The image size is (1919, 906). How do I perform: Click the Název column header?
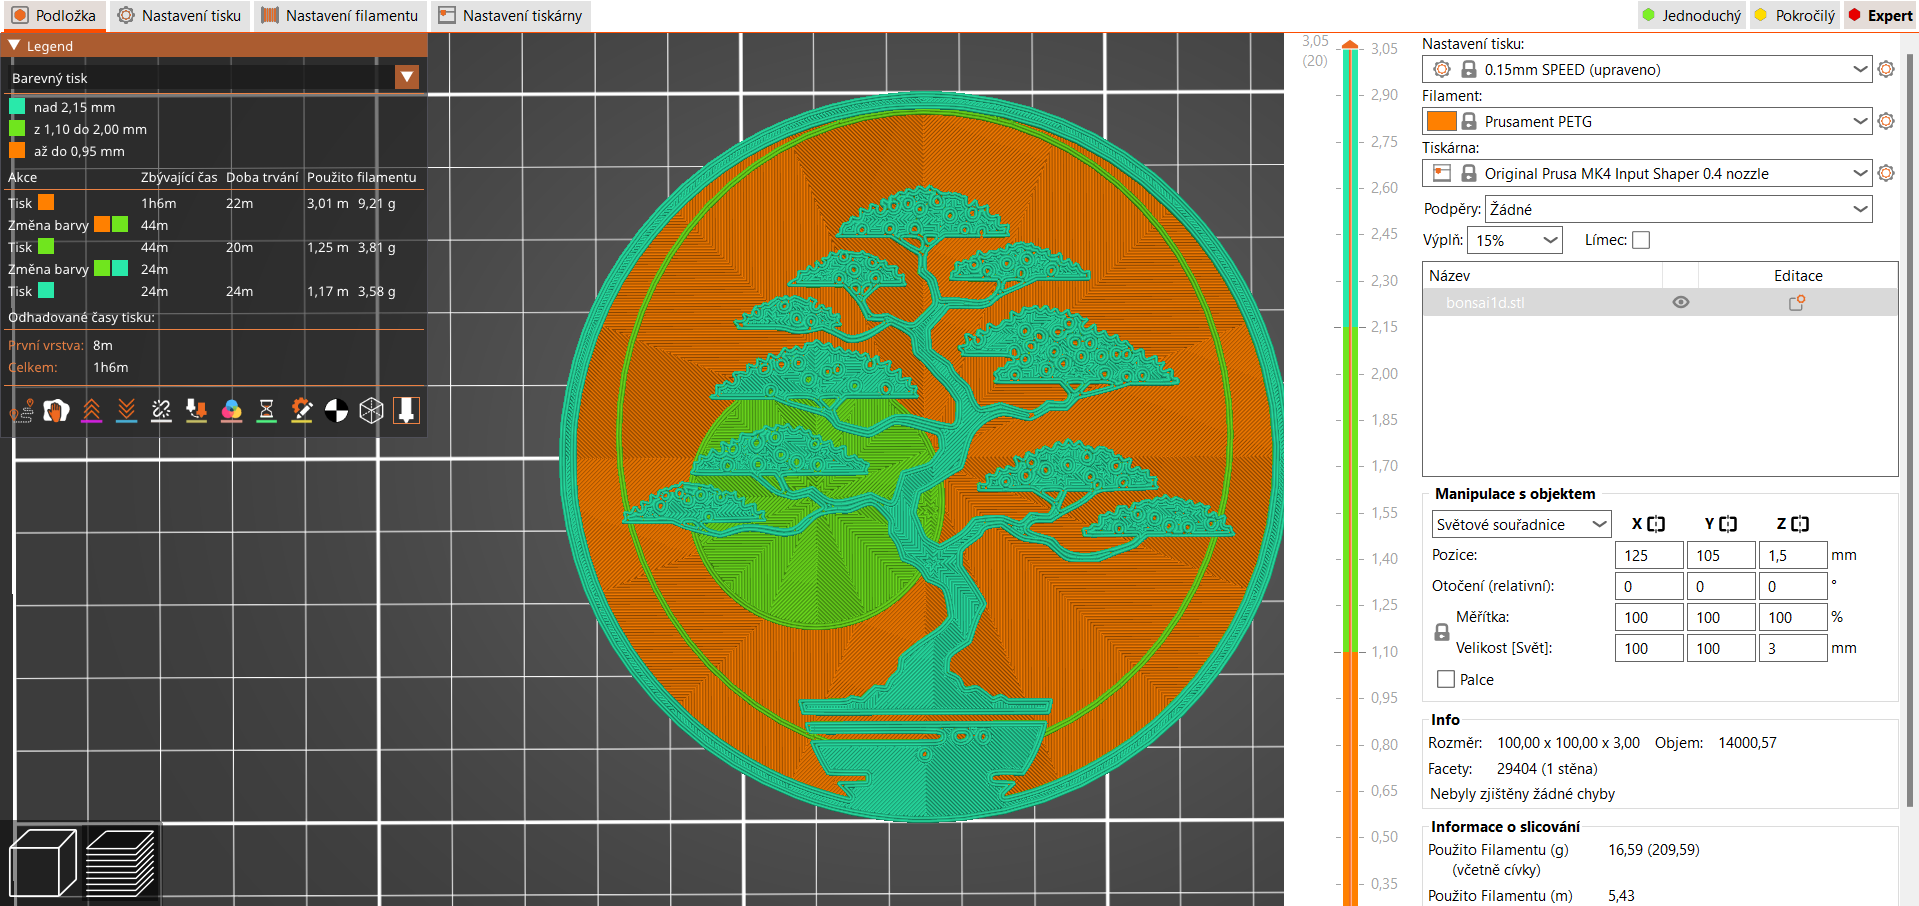1542,276
